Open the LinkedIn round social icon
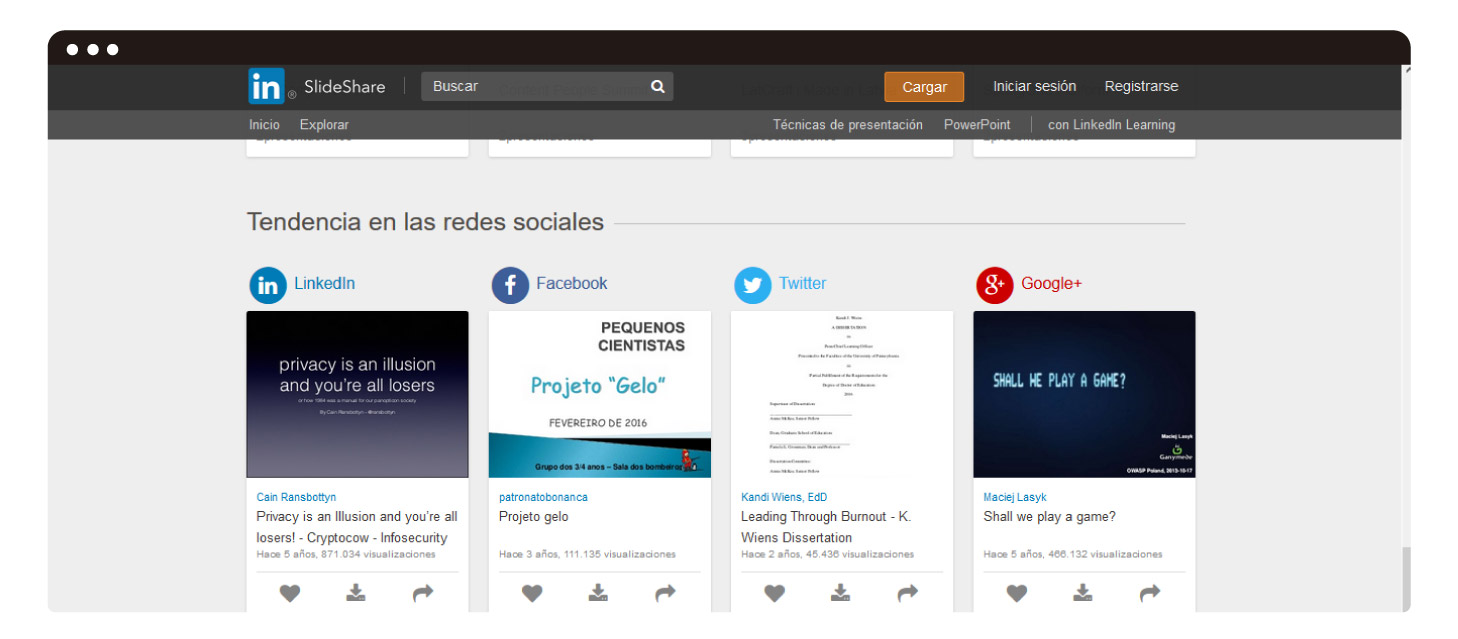This screenshot has height=639, width=1458. [x=267, y=285]
